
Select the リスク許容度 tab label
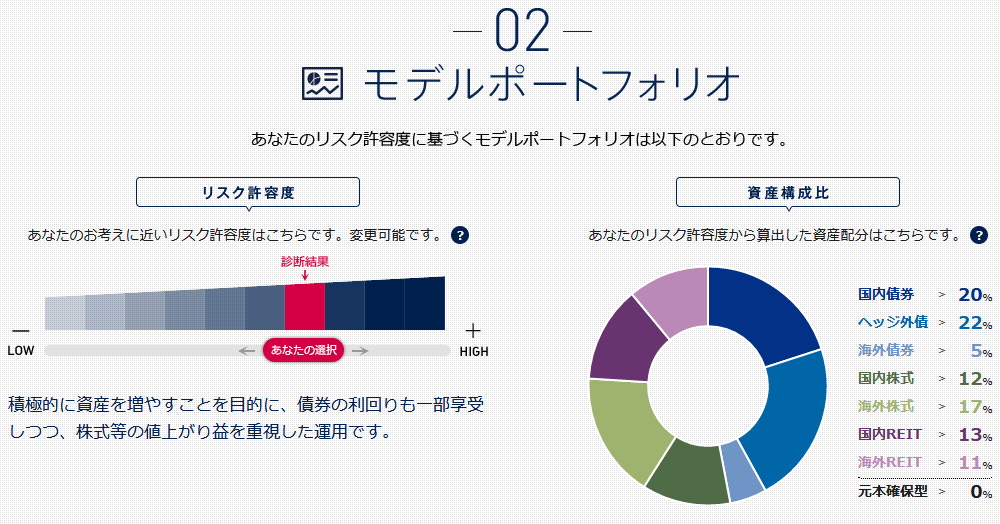(248, 193)
